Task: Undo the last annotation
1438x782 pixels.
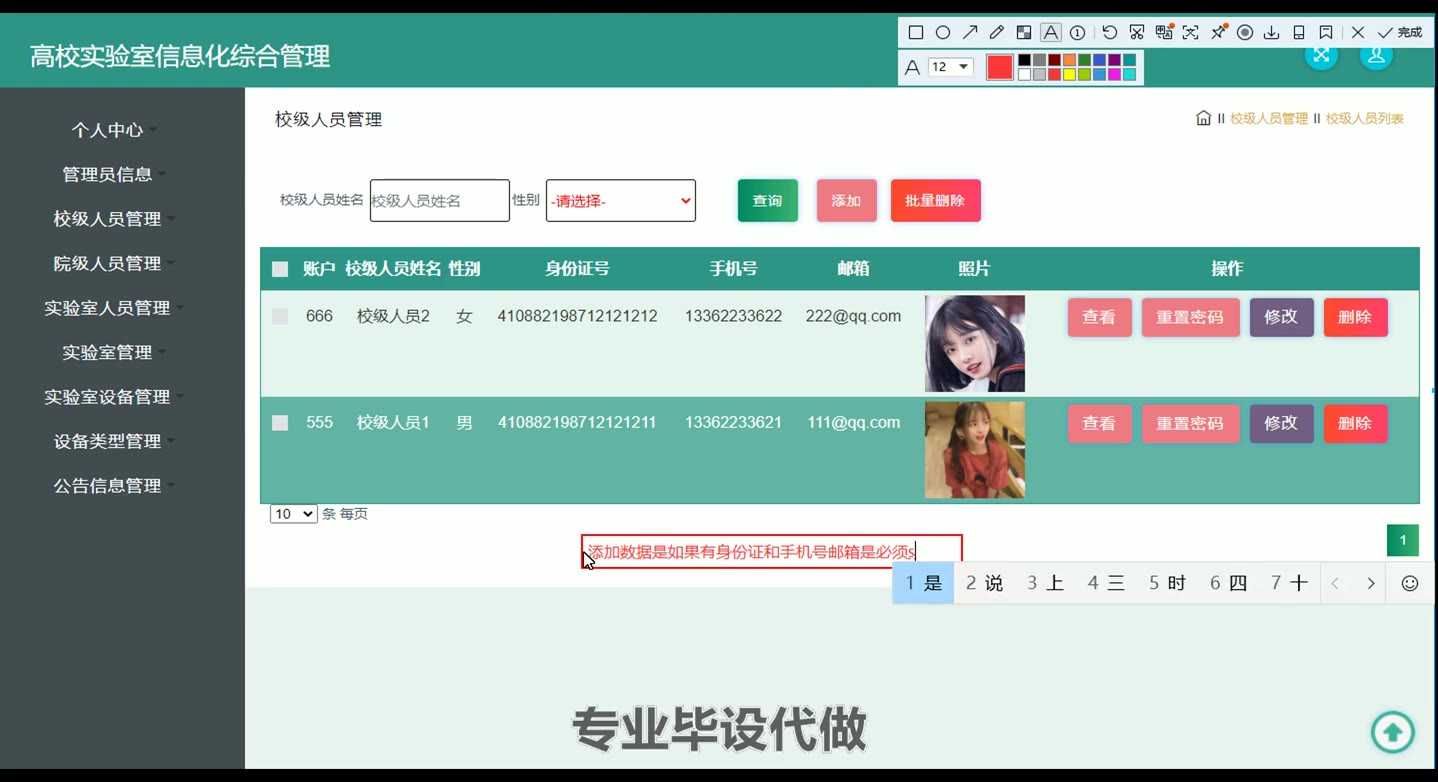Action: point(1110,33)
